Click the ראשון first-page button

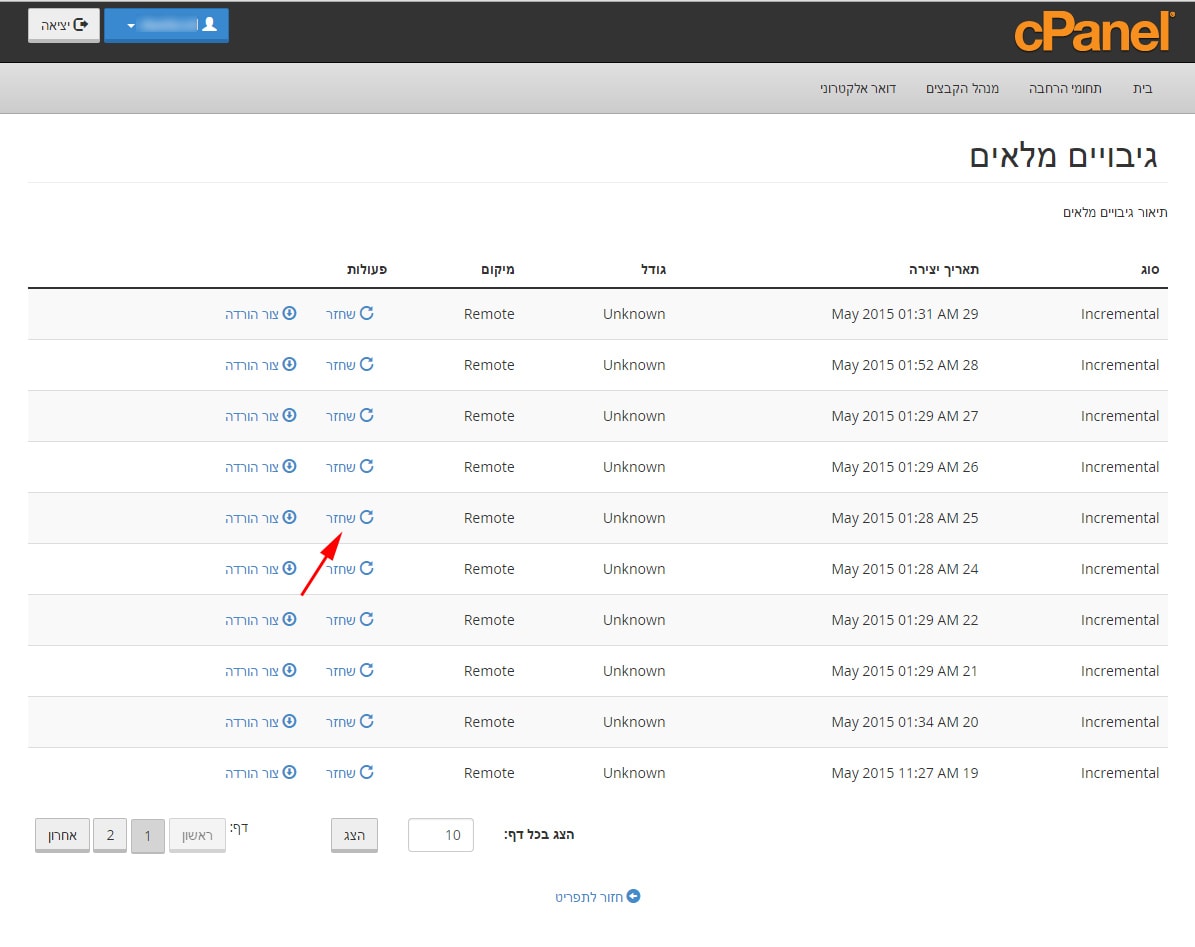pyautogui.click(x=197, y=836)
